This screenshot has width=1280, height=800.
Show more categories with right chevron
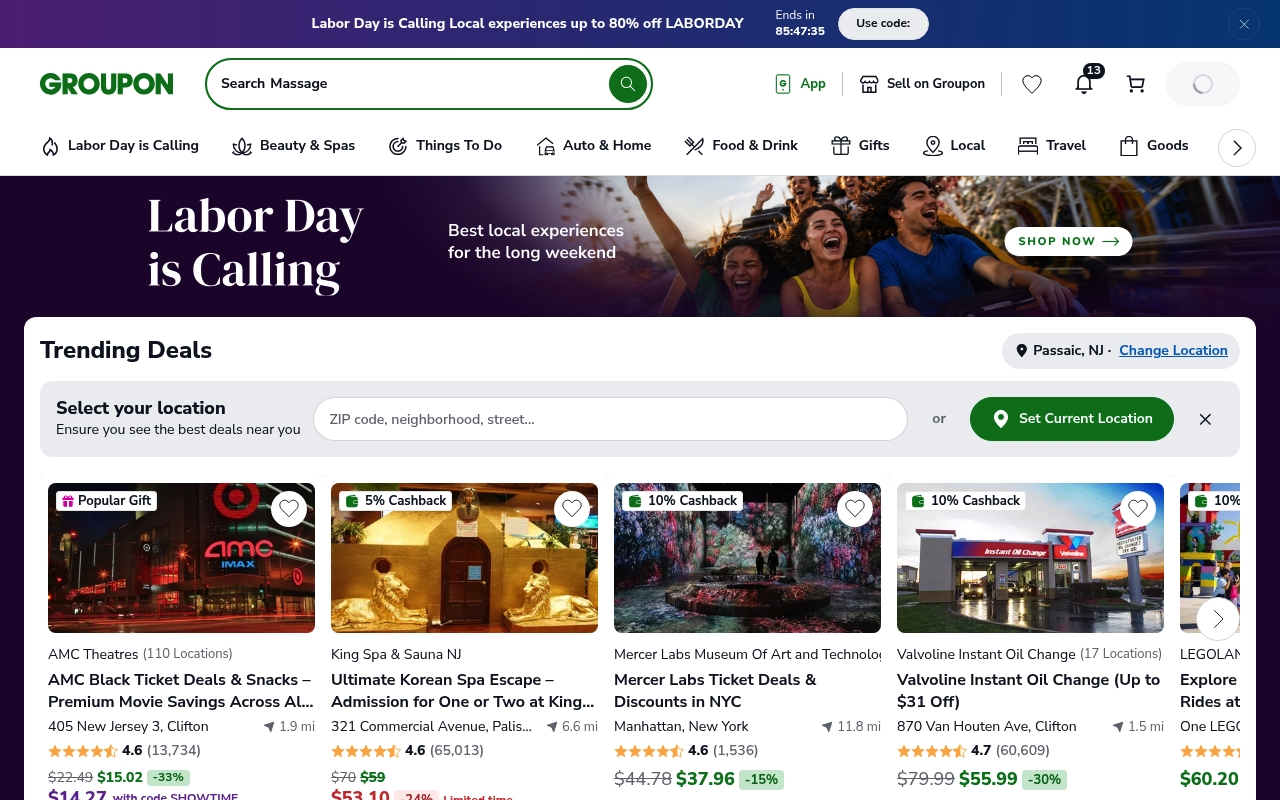[1237, 148]
